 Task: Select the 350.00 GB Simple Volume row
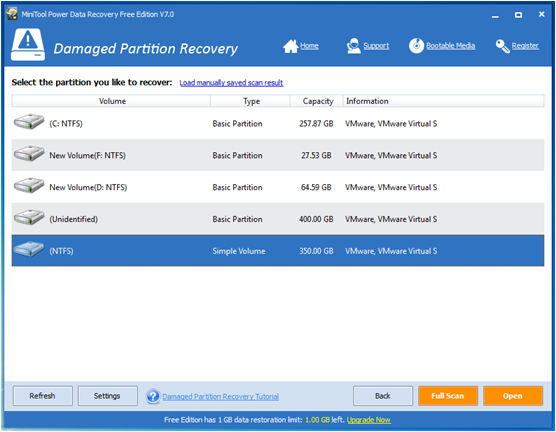[278, 250]
